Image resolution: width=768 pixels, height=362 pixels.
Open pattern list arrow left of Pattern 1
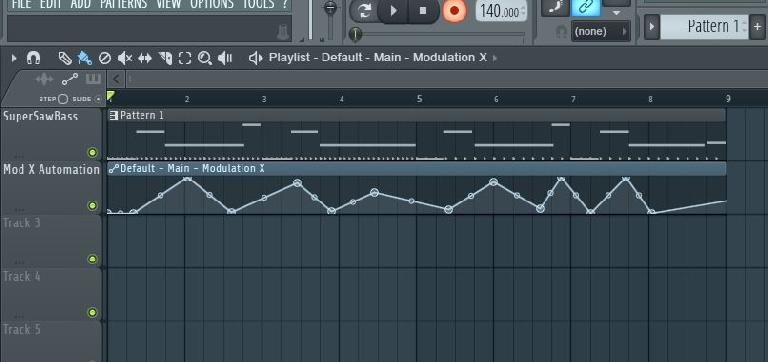click(651, 26)
